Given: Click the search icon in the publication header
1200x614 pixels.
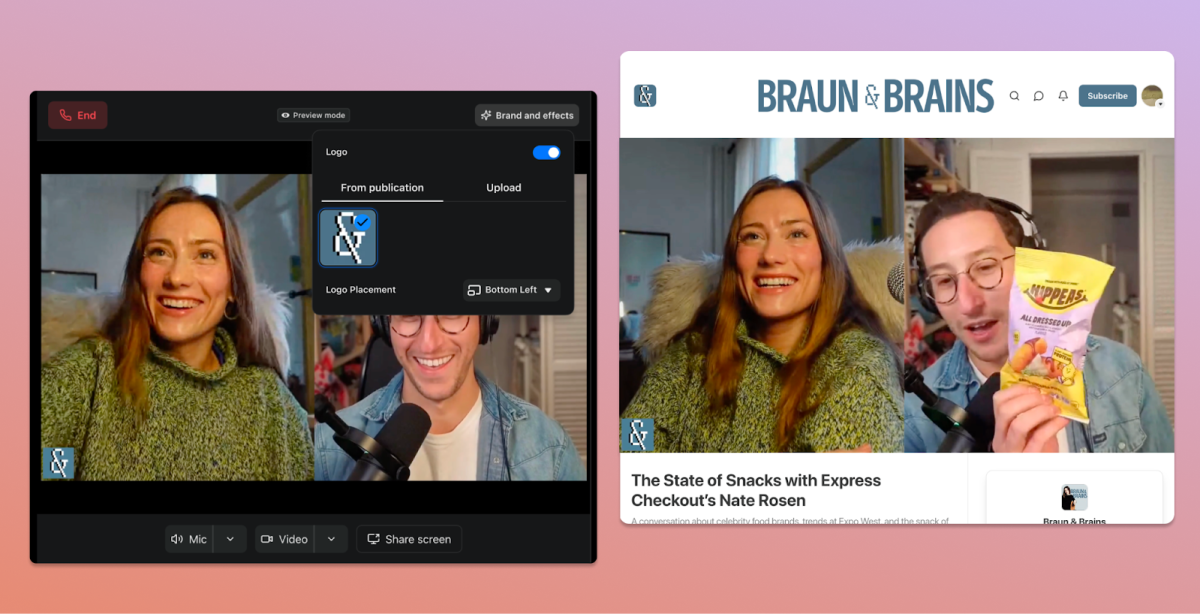Looking at the screenshot, I should (1014, 96).
